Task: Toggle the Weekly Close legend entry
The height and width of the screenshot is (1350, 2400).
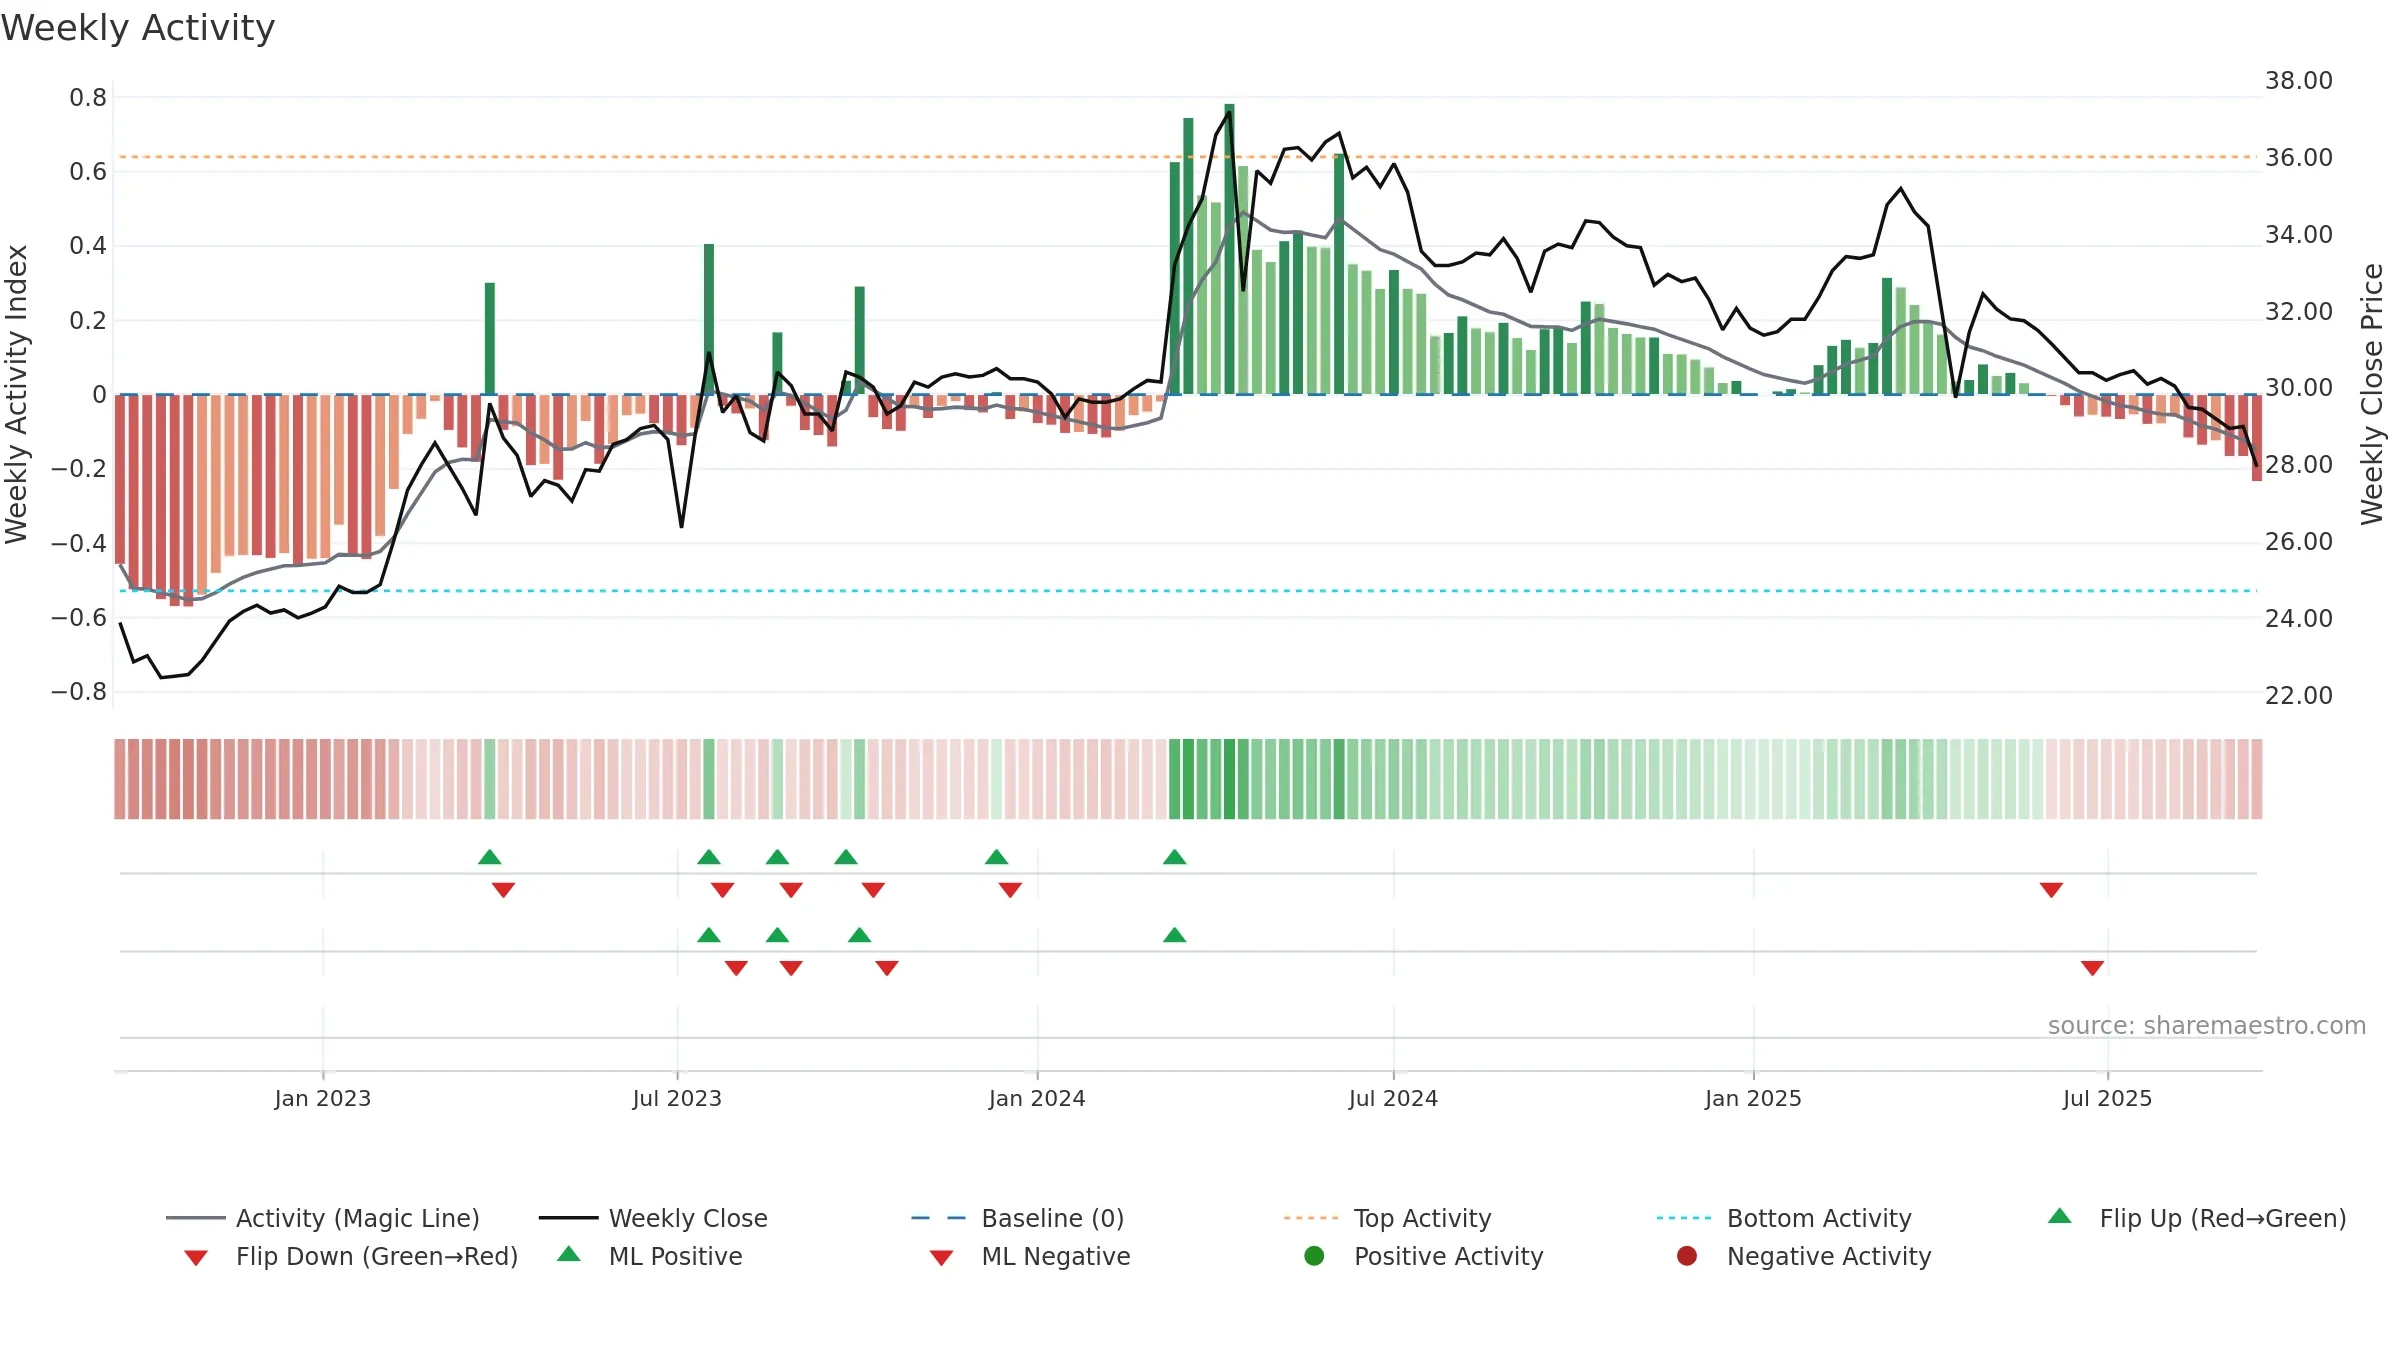Action: coord(653,1218)
